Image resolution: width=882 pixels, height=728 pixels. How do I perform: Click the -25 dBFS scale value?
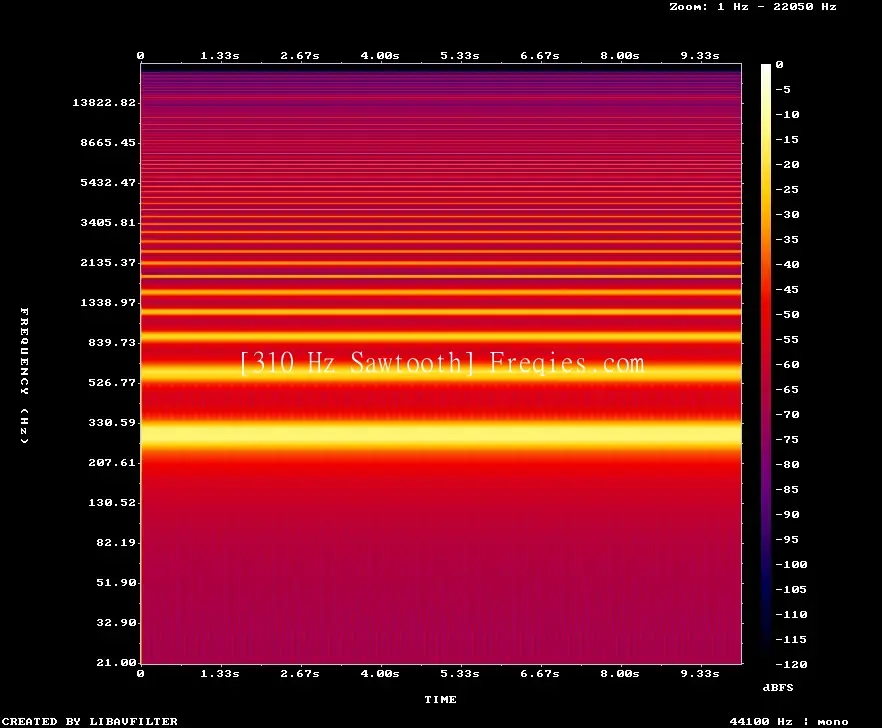787,190
